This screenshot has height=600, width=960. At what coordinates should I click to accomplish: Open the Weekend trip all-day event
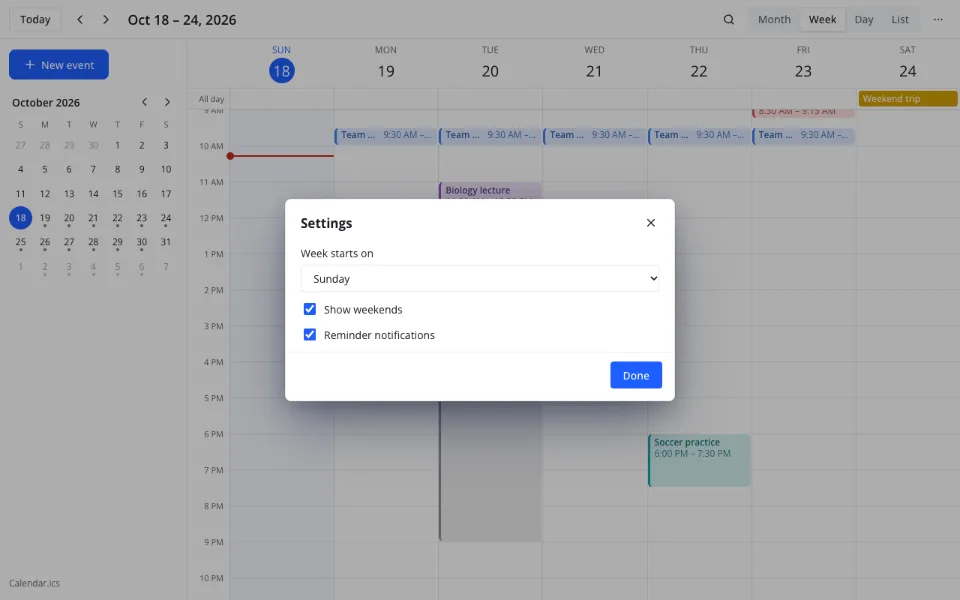(907, 99)
